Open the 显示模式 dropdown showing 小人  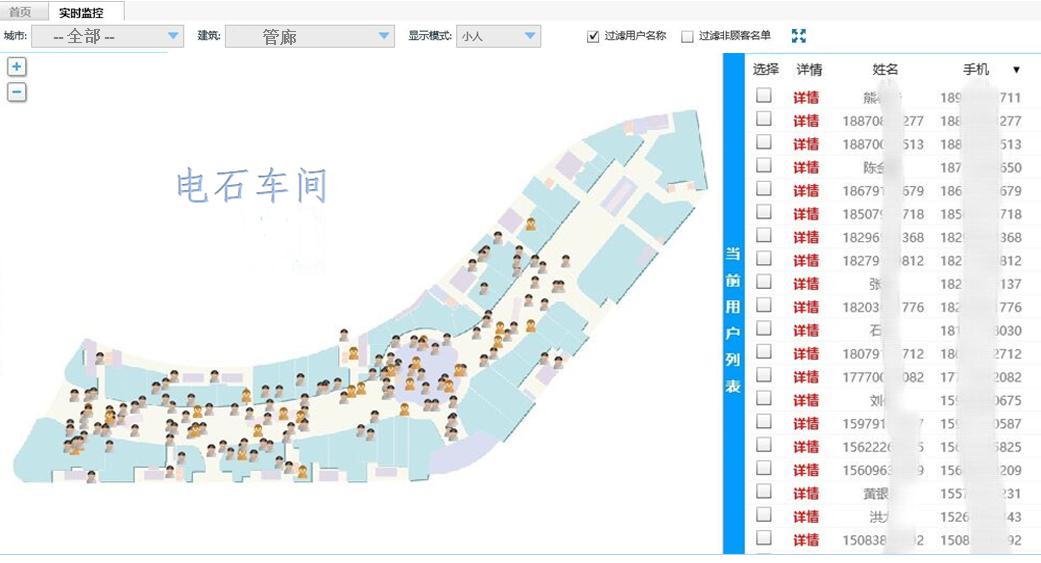click(x=499, y=37)
